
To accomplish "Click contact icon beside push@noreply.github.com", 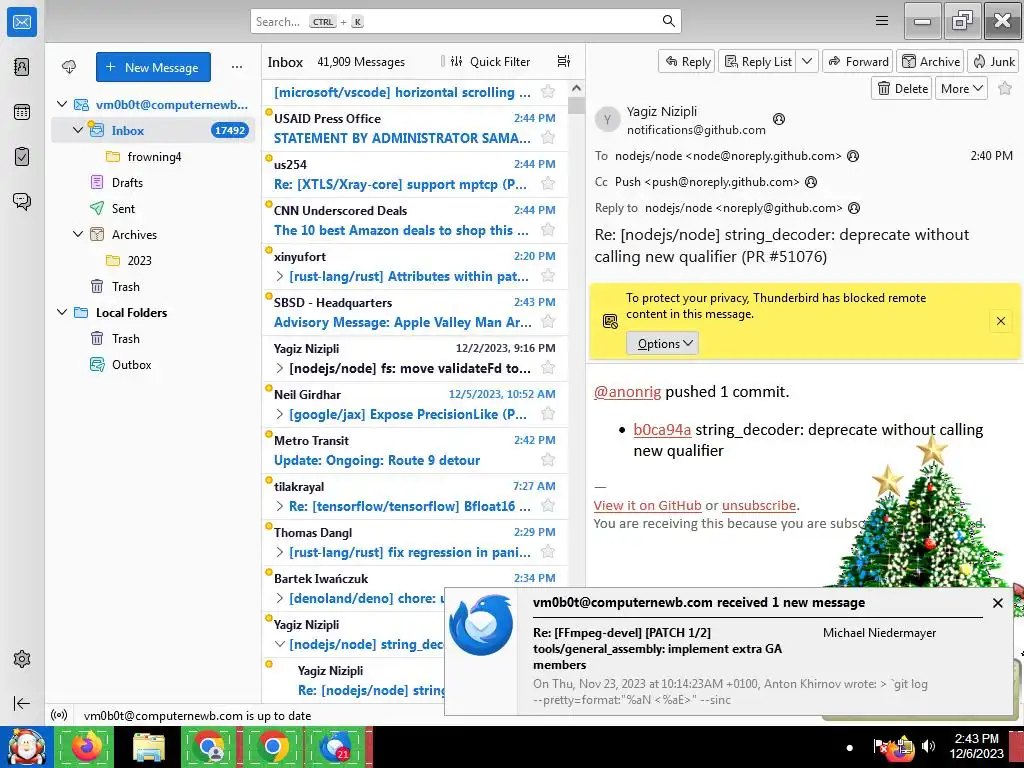I will [811, 182].
